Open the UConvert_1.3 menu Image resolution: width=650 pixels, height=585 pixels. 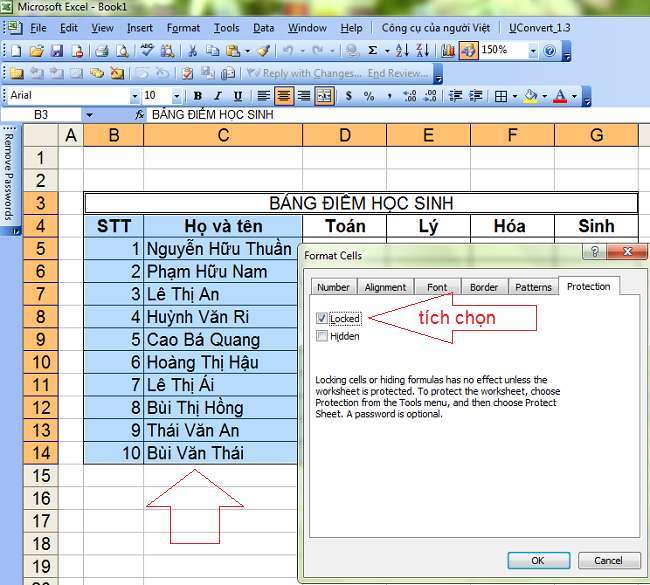540,28
